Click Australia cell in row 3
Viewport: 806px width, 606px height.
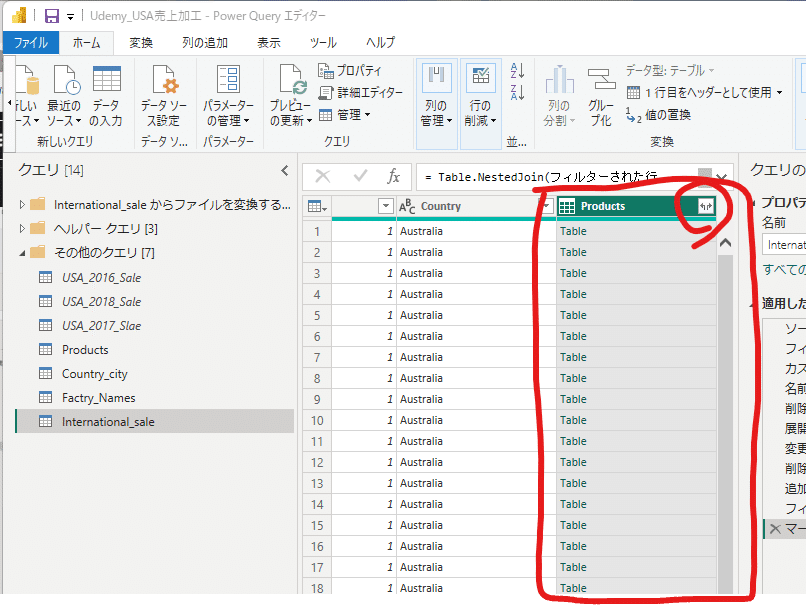click(x=476, y=273)
